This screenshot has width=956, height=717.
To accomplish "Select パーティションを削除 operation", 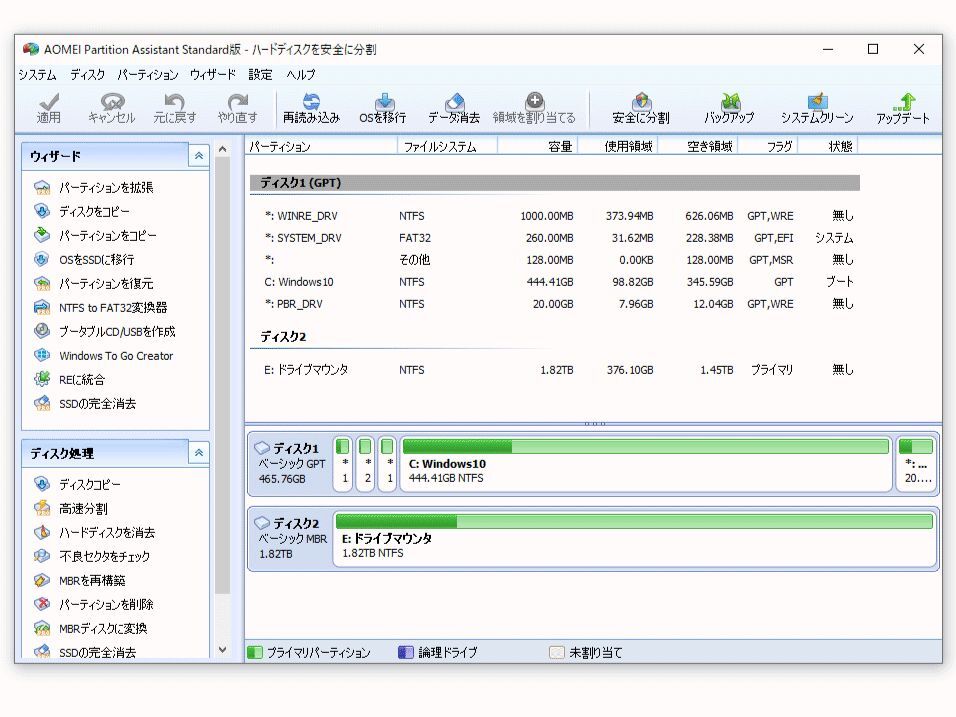I will (x=94, y=605).
